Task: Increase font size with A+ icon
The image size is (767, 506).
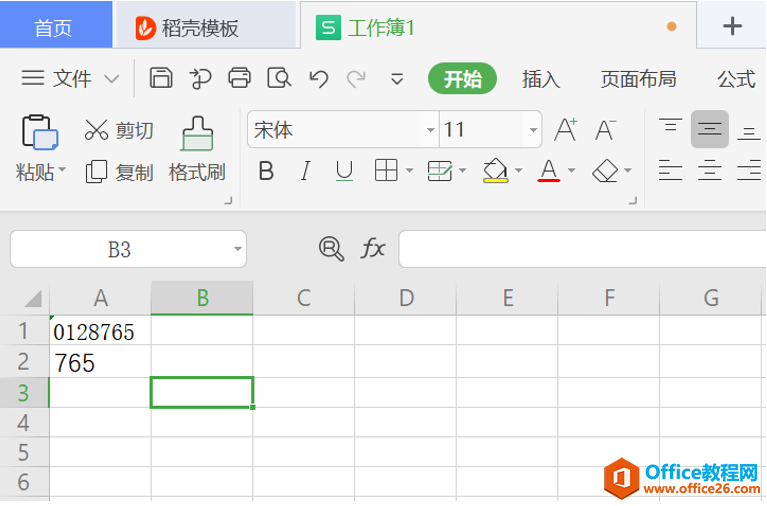Action: tap(566, 130)
